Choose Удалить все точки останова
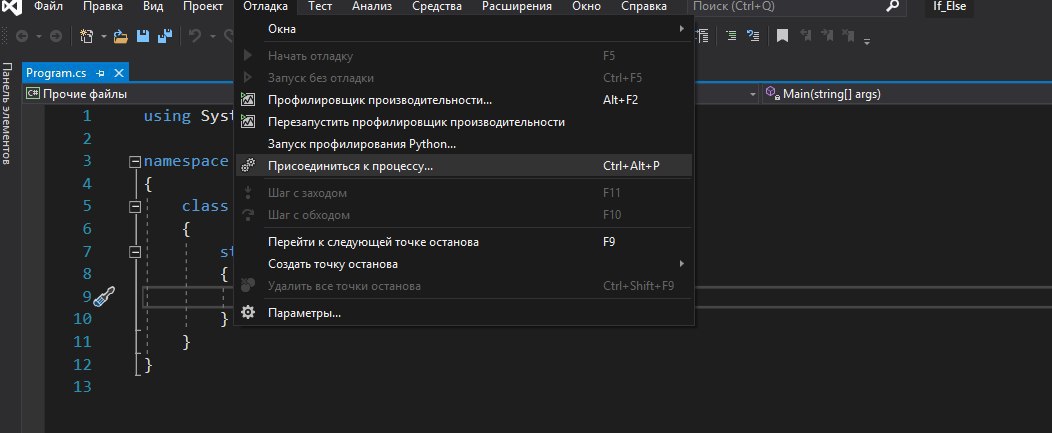 [464, 286]
